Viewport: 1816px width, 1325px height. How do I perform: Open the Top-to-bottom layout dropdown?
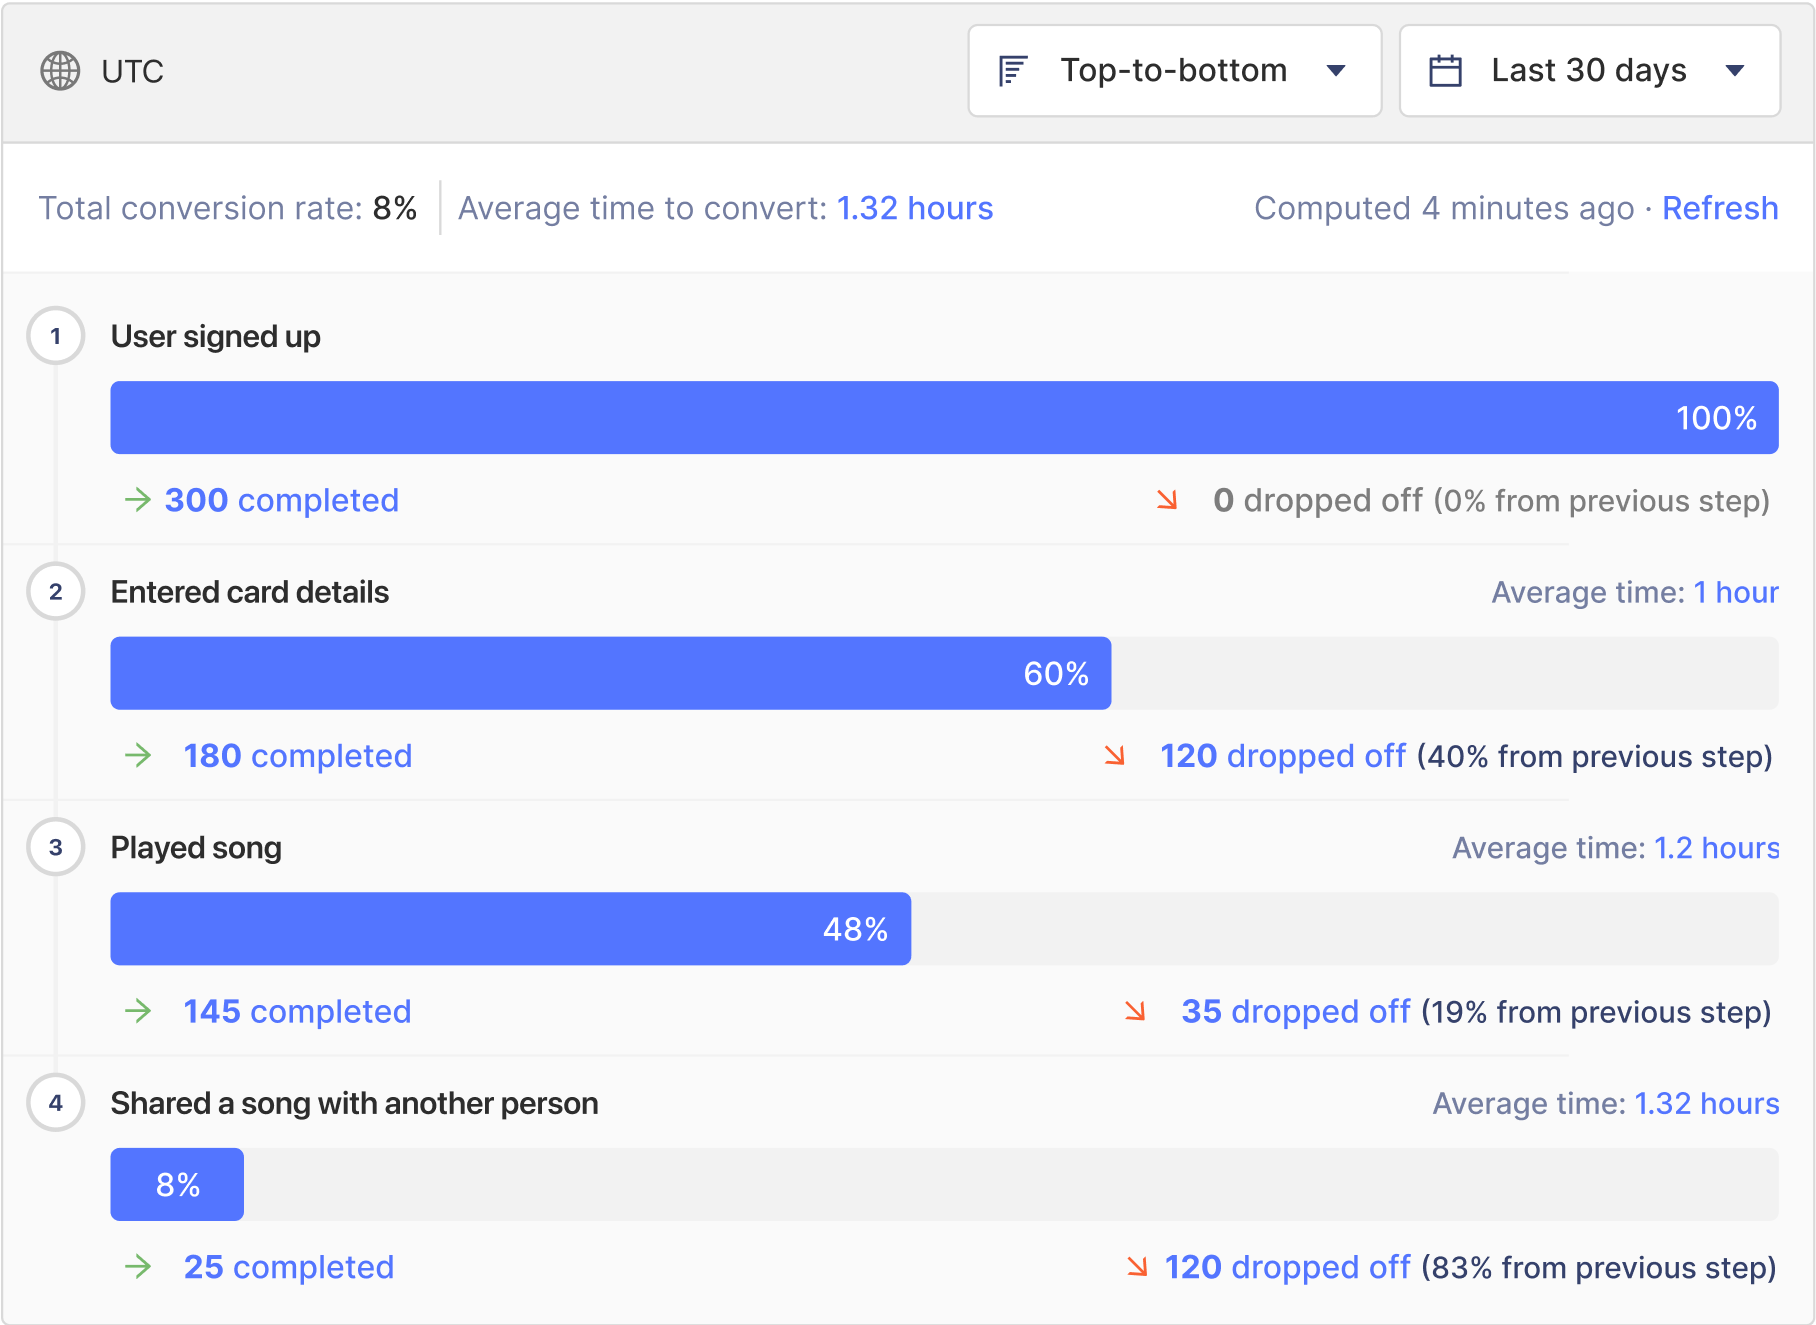tap(1174, 71)
